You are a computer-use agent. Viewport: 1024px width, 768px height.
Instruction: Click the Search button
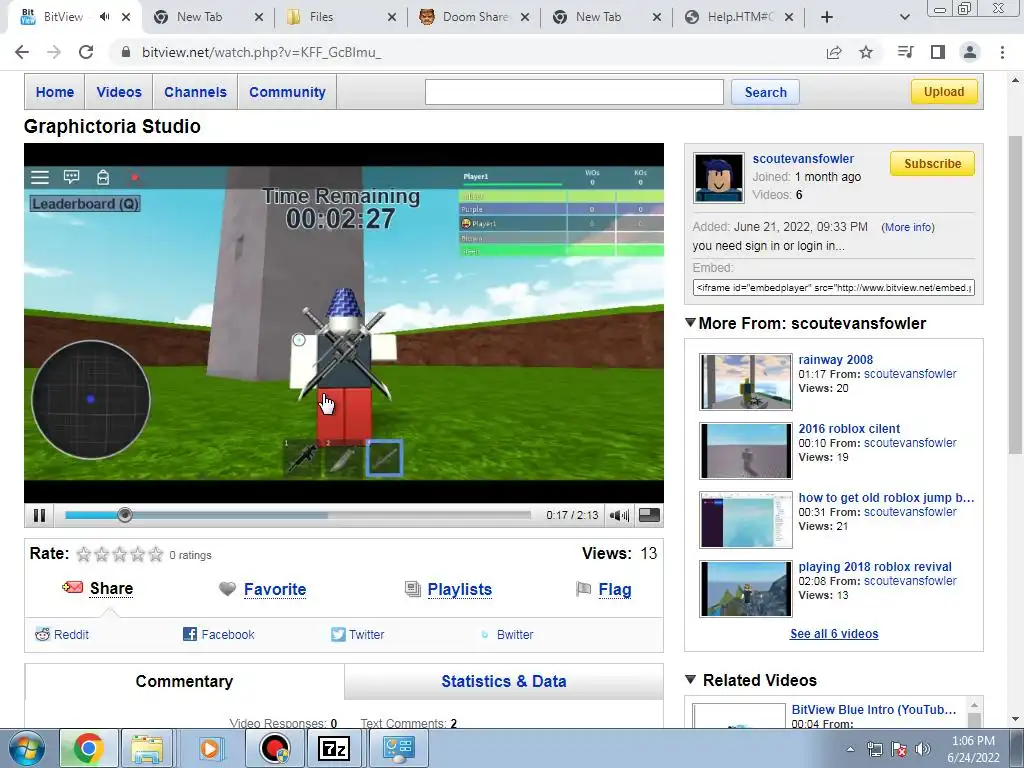[765, 92]
